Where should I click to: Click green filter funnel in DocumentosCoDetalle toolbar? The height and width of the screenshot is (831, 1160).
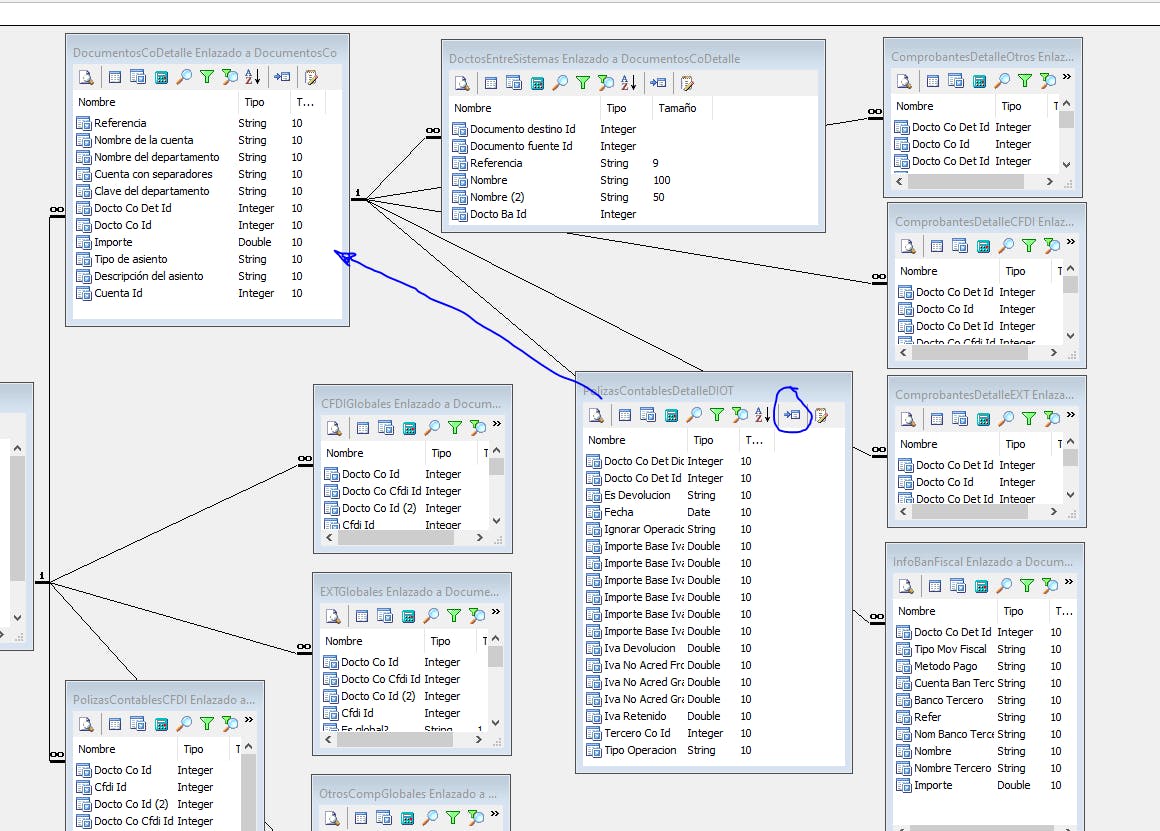(x=207, y=77)
